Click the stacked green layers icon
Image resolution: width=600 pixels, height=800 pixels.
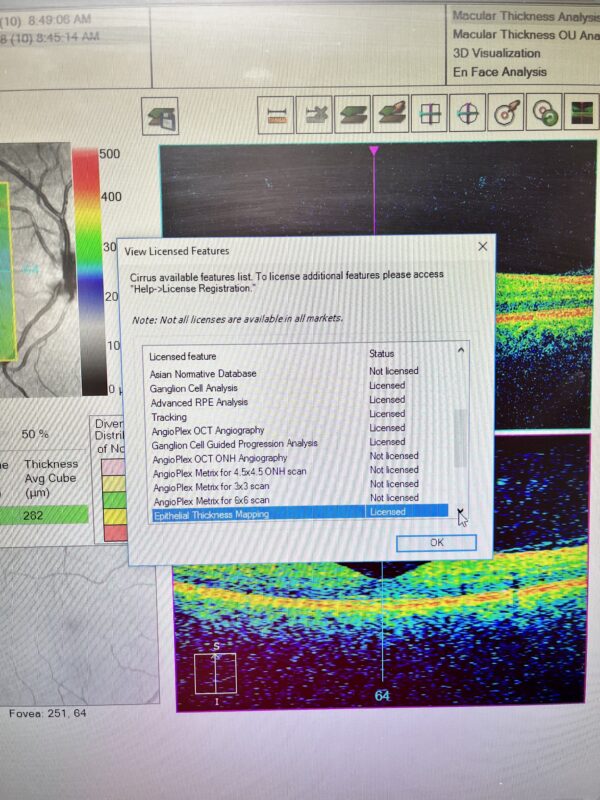[353, 114]
